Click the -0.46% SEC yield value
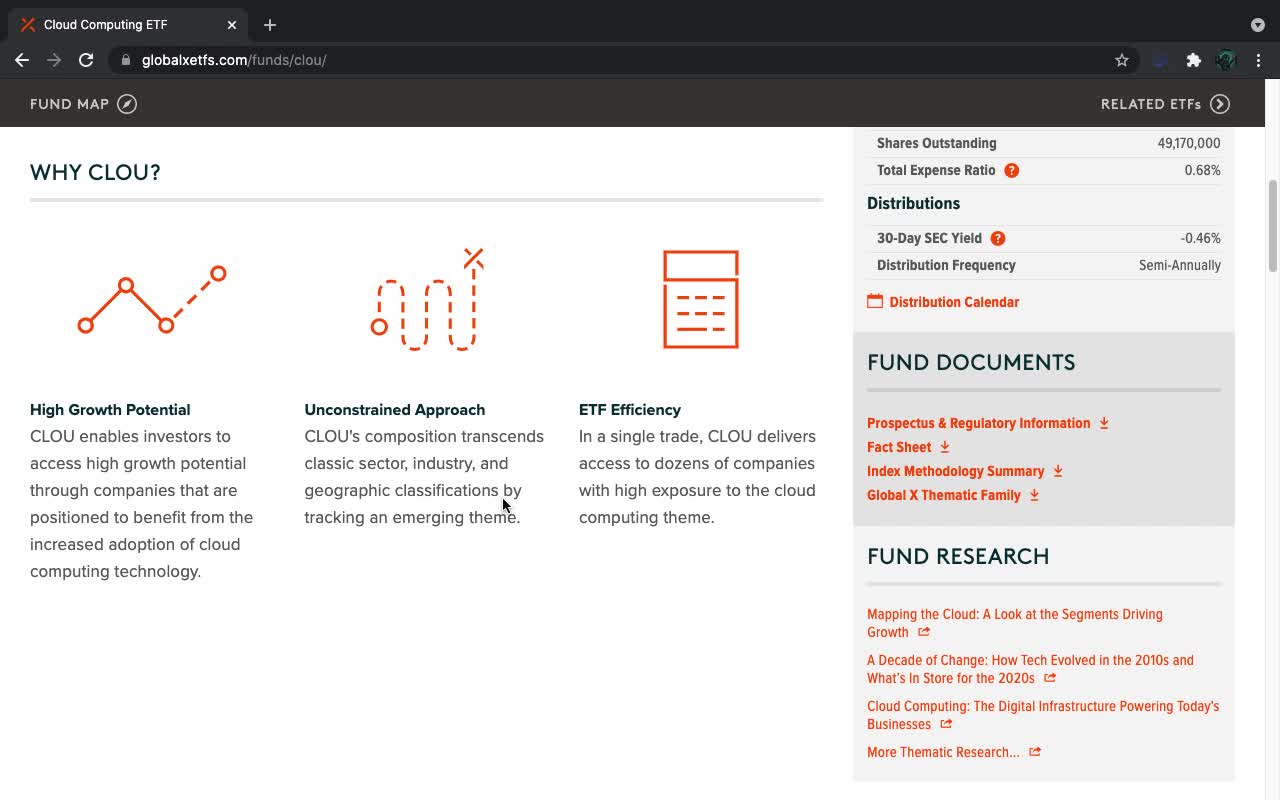This screenshot has width=1280, height=800. [1200, 238]
